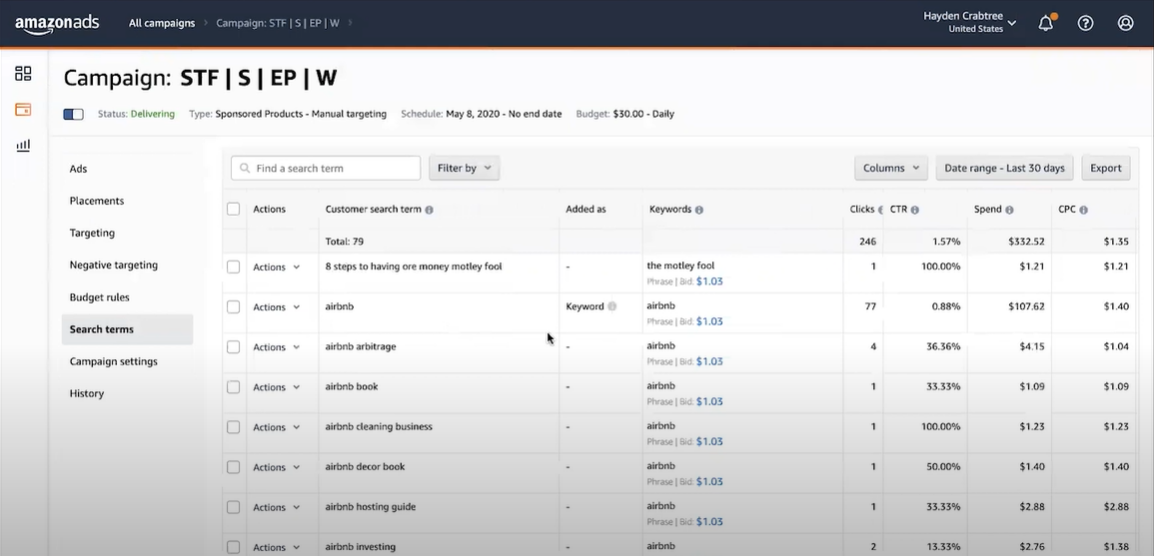
Task: Open Actions dropdown for 'airbnb hosting guide'
Action: [x=277, y=507]
